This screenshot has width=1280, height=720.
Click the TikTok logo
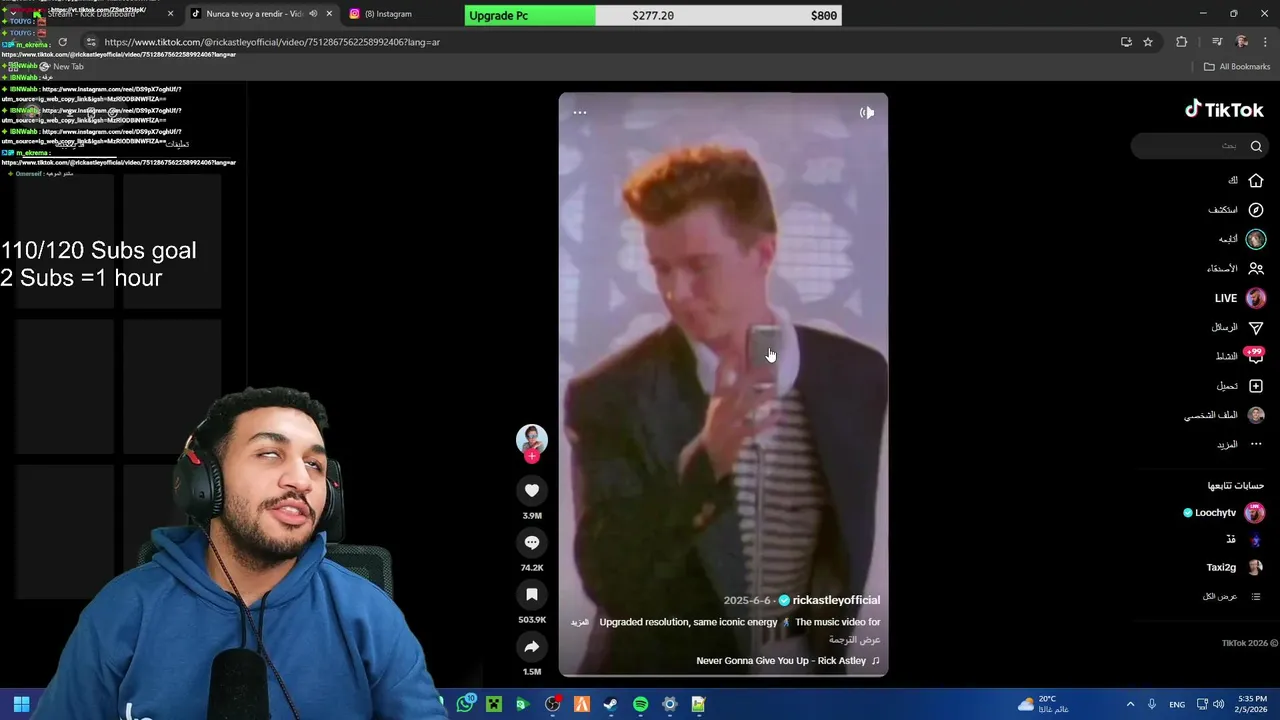click(1224, 109)
